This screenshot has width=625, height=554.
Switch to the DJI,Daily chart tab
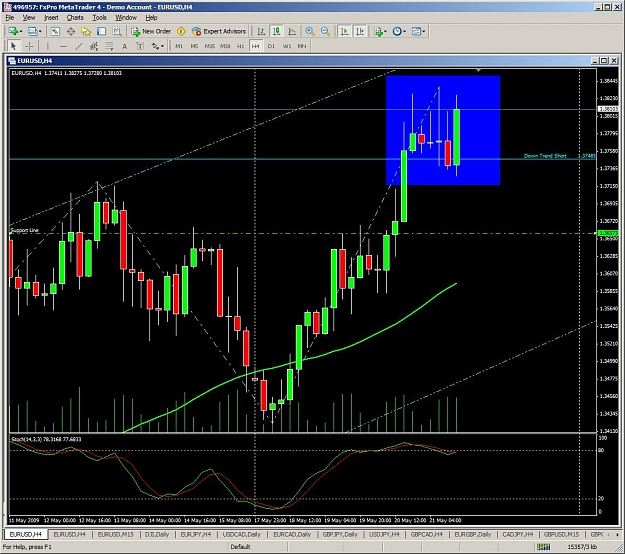coord(157,534)
